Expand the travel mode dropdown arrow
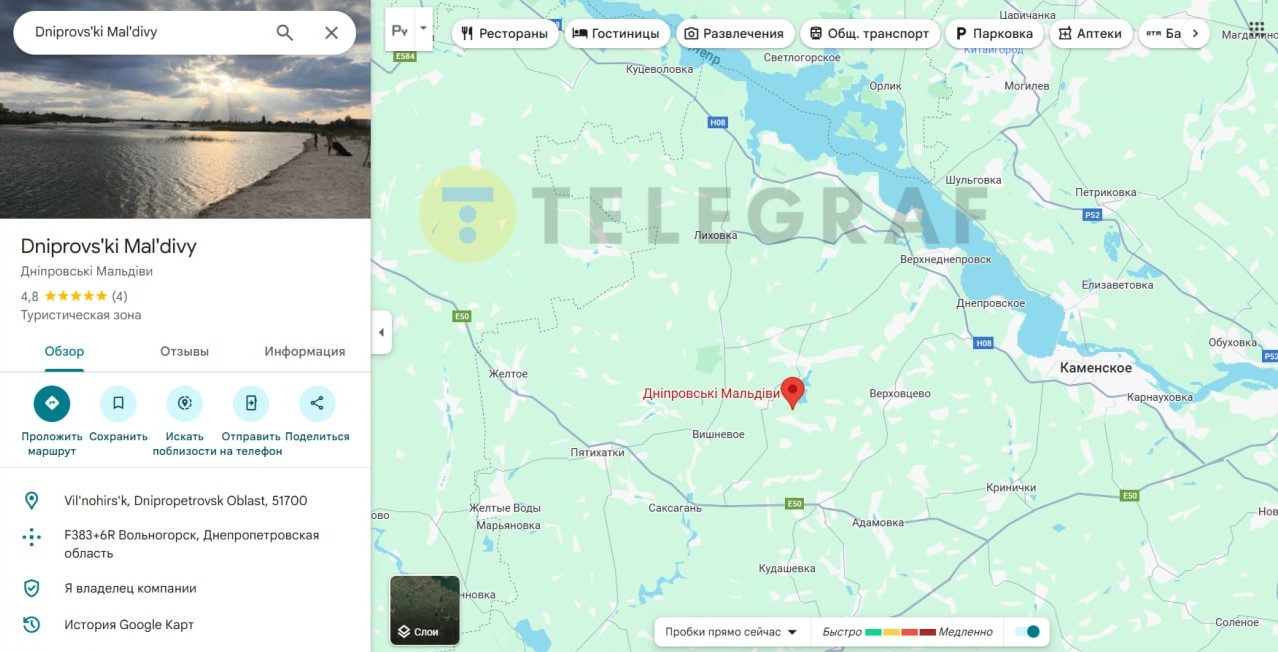Screen dimensions: 1278x652 tap(423, 30)
